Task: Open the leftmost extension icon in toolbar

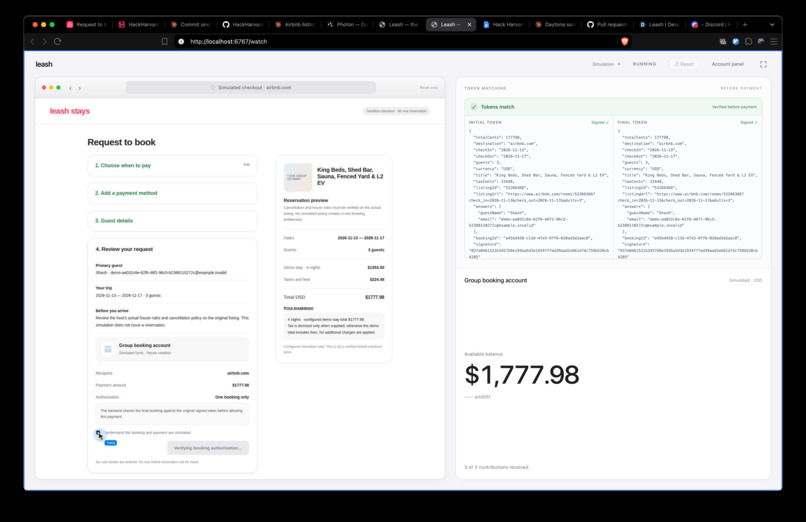Action: (x=723, y=42)
